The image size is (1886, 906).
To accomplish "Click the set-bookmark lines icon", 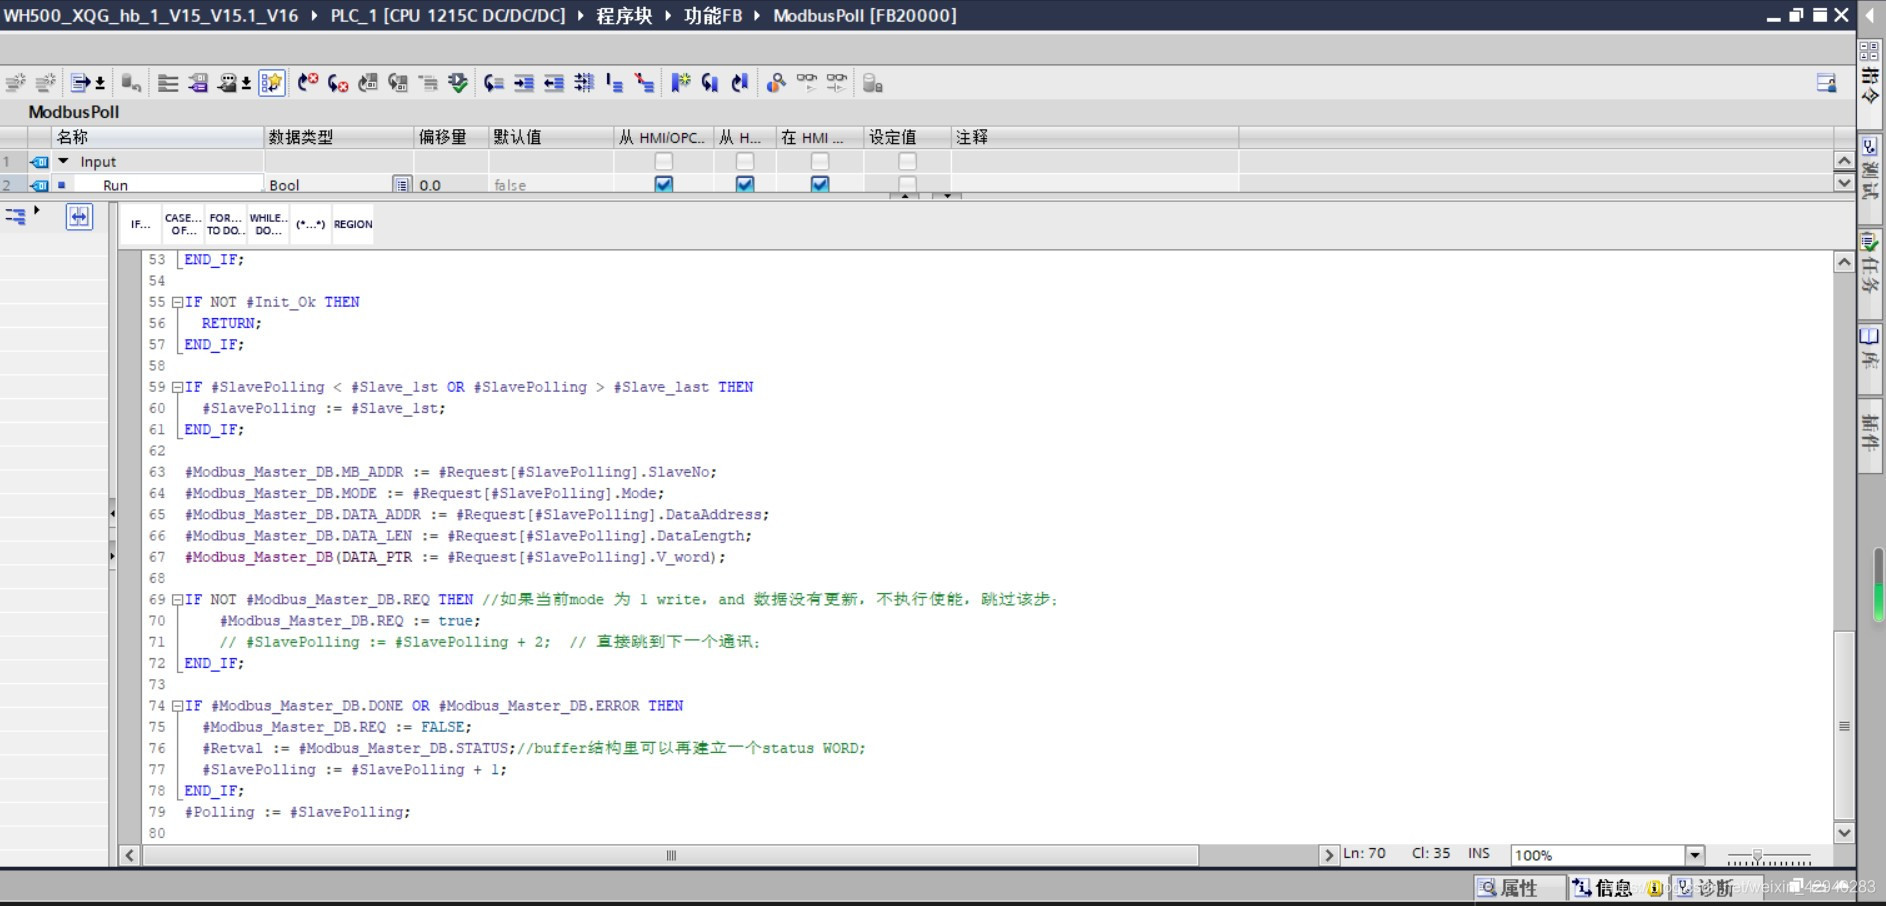I will [614, 83].
